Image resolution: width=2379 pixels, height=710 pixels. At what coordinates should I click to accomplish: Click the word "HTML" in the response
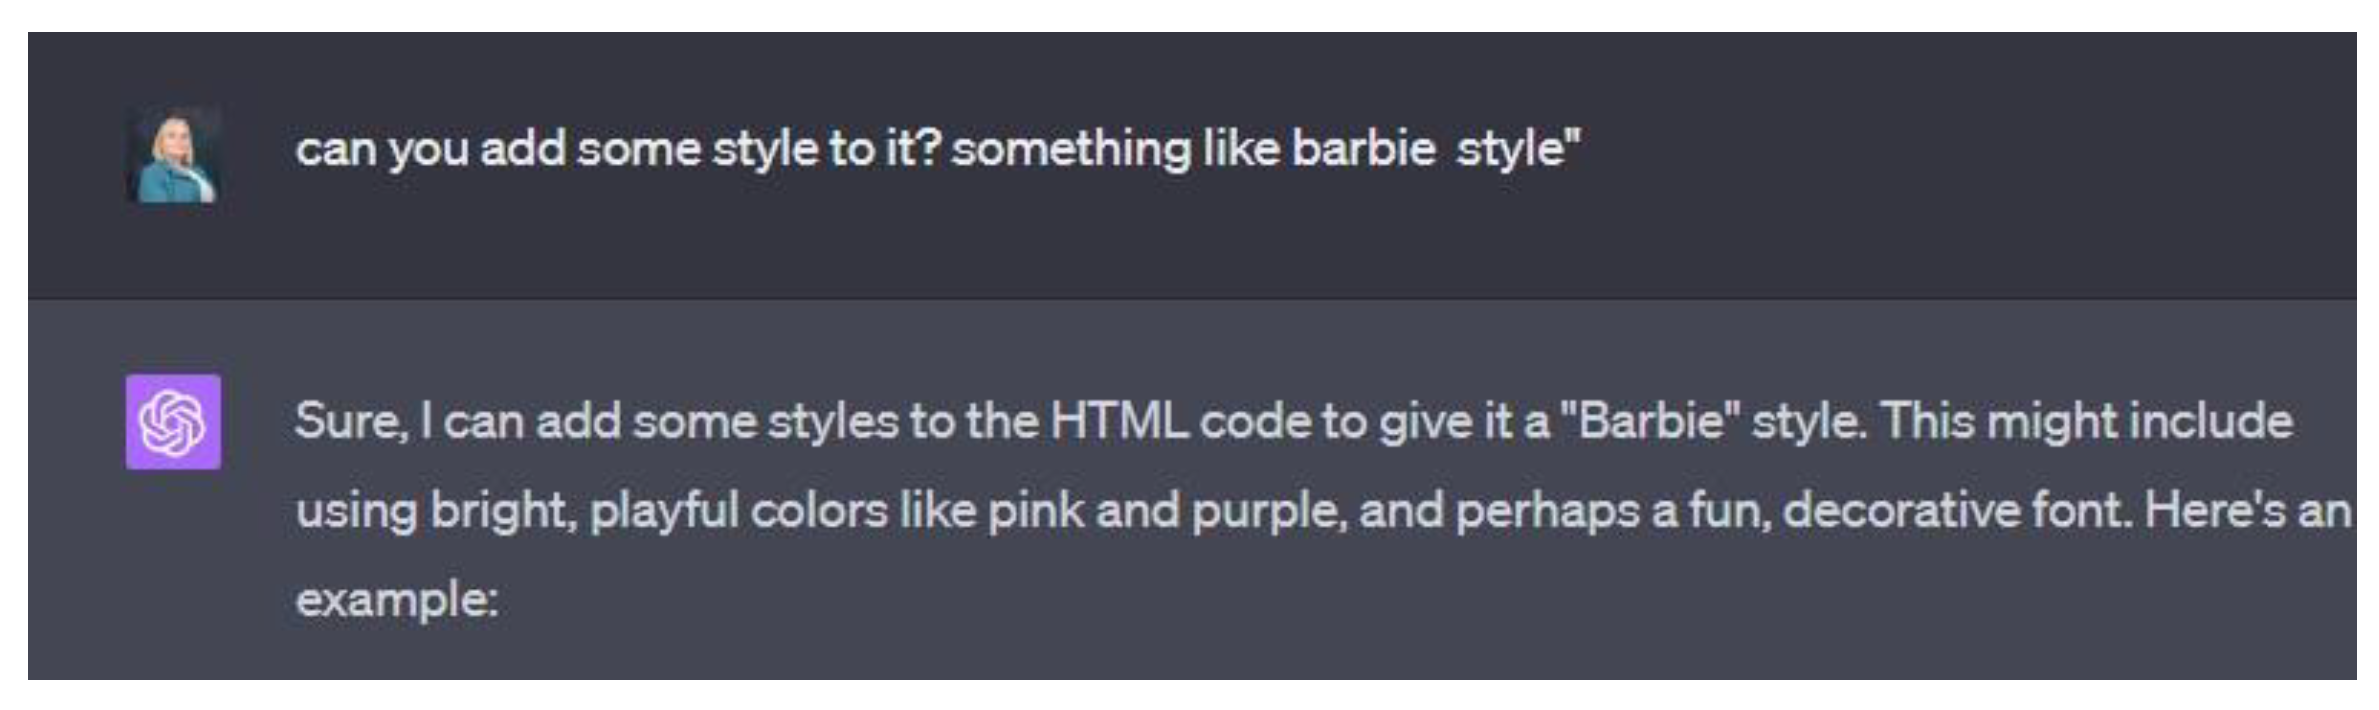(x=1118, y=421)
